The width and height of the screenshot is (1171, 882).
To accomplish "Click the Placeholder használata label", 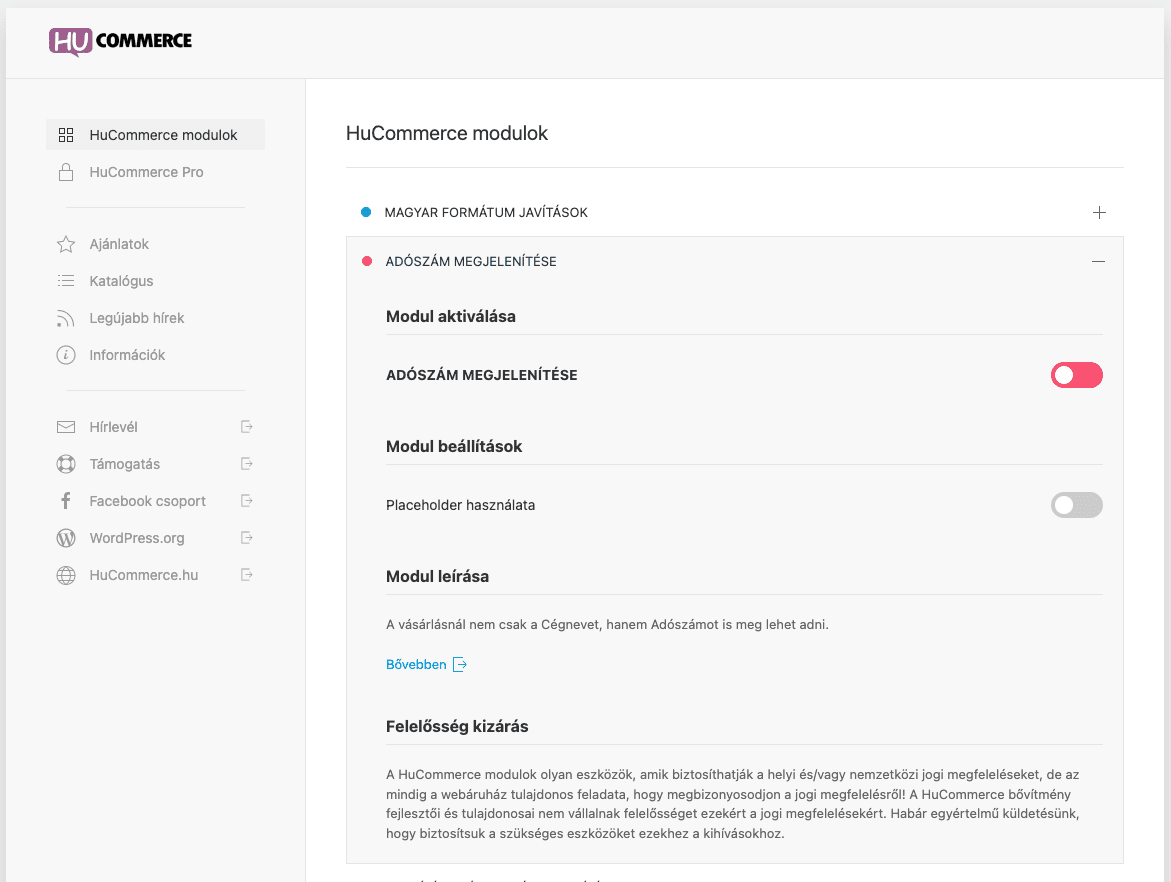I will tap(461, 505).
